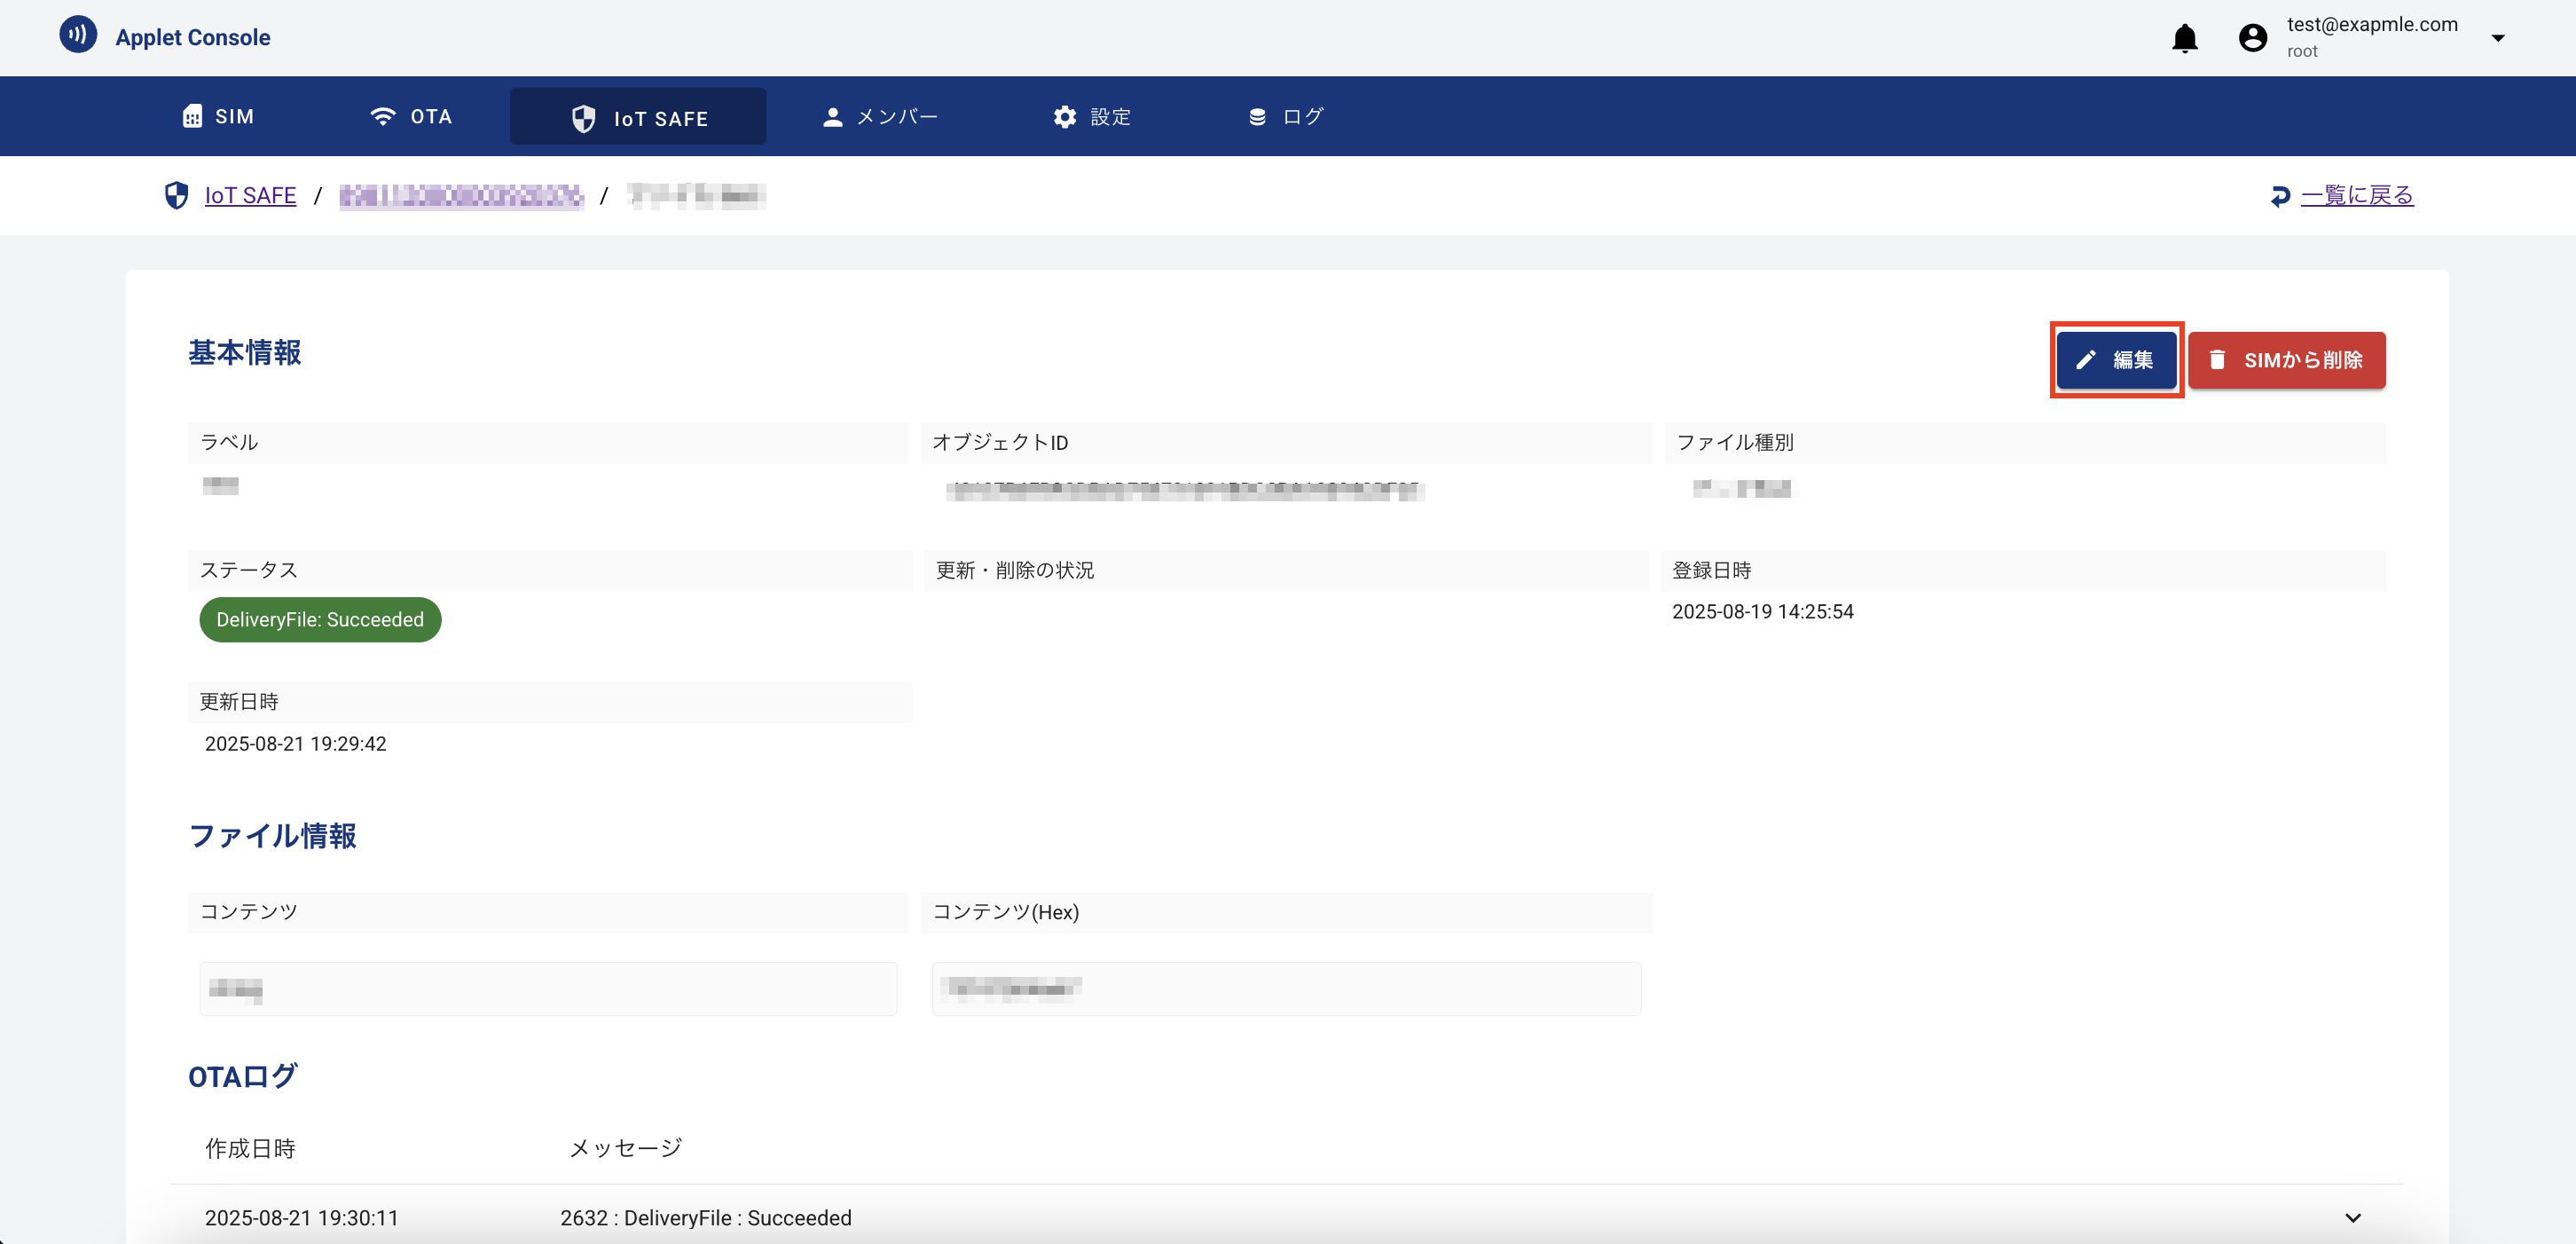Click the trash icon in SIMから削除 button
The height and width of the screenshot is (1244, 2576).
click(x=2218, y=360)
